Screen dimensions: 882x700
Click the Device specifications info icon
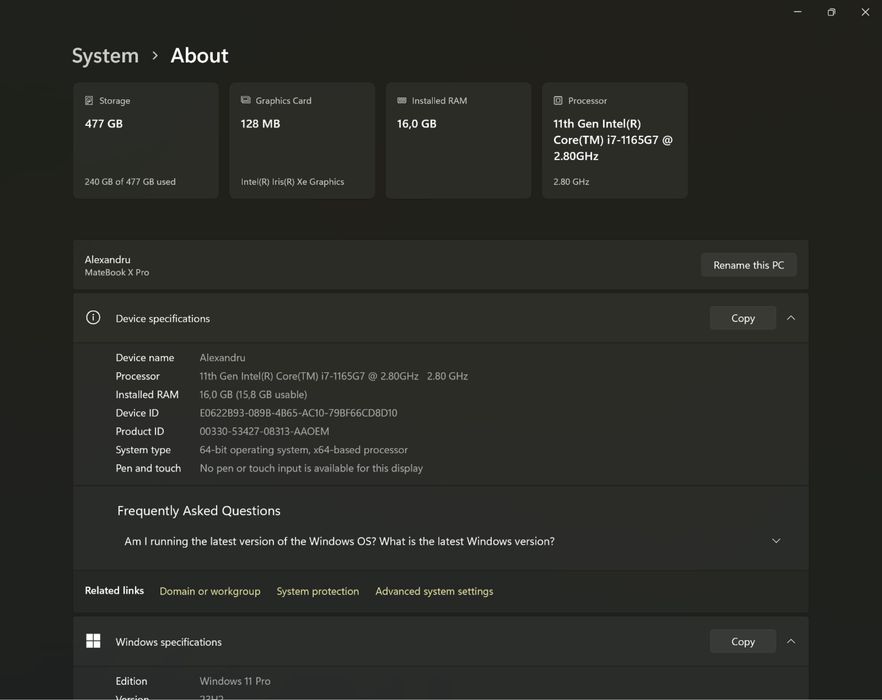tap(93, 318)
